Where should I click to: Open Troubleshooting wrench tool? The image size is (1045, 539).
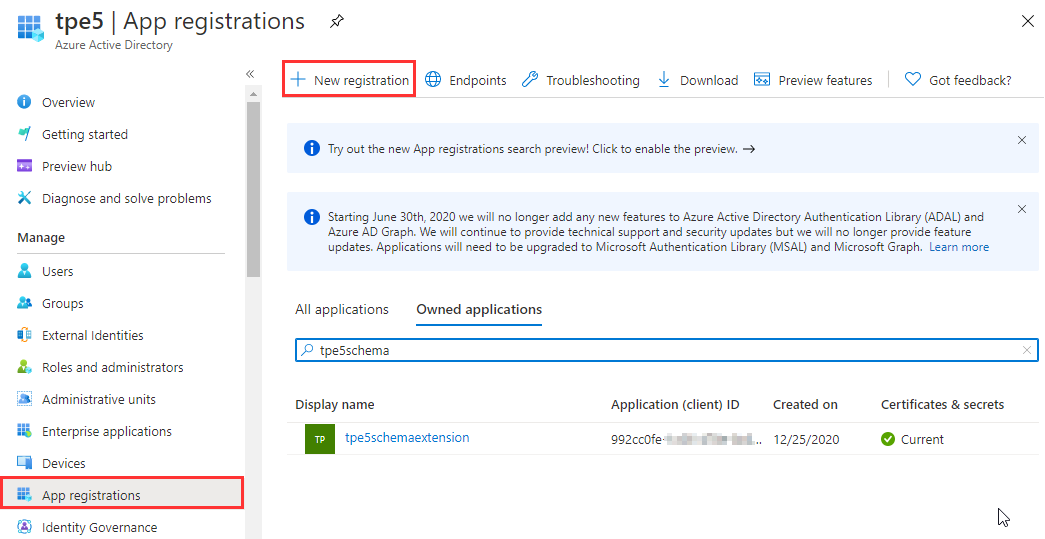coord(530,80)
